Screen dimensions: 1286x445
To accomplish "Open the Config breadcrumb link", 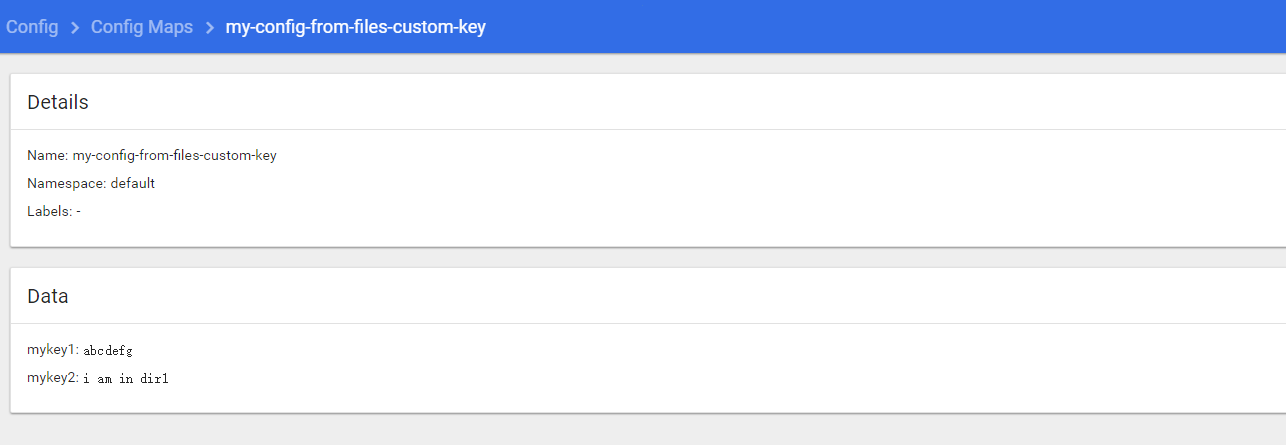I will [x=32, y=27].
